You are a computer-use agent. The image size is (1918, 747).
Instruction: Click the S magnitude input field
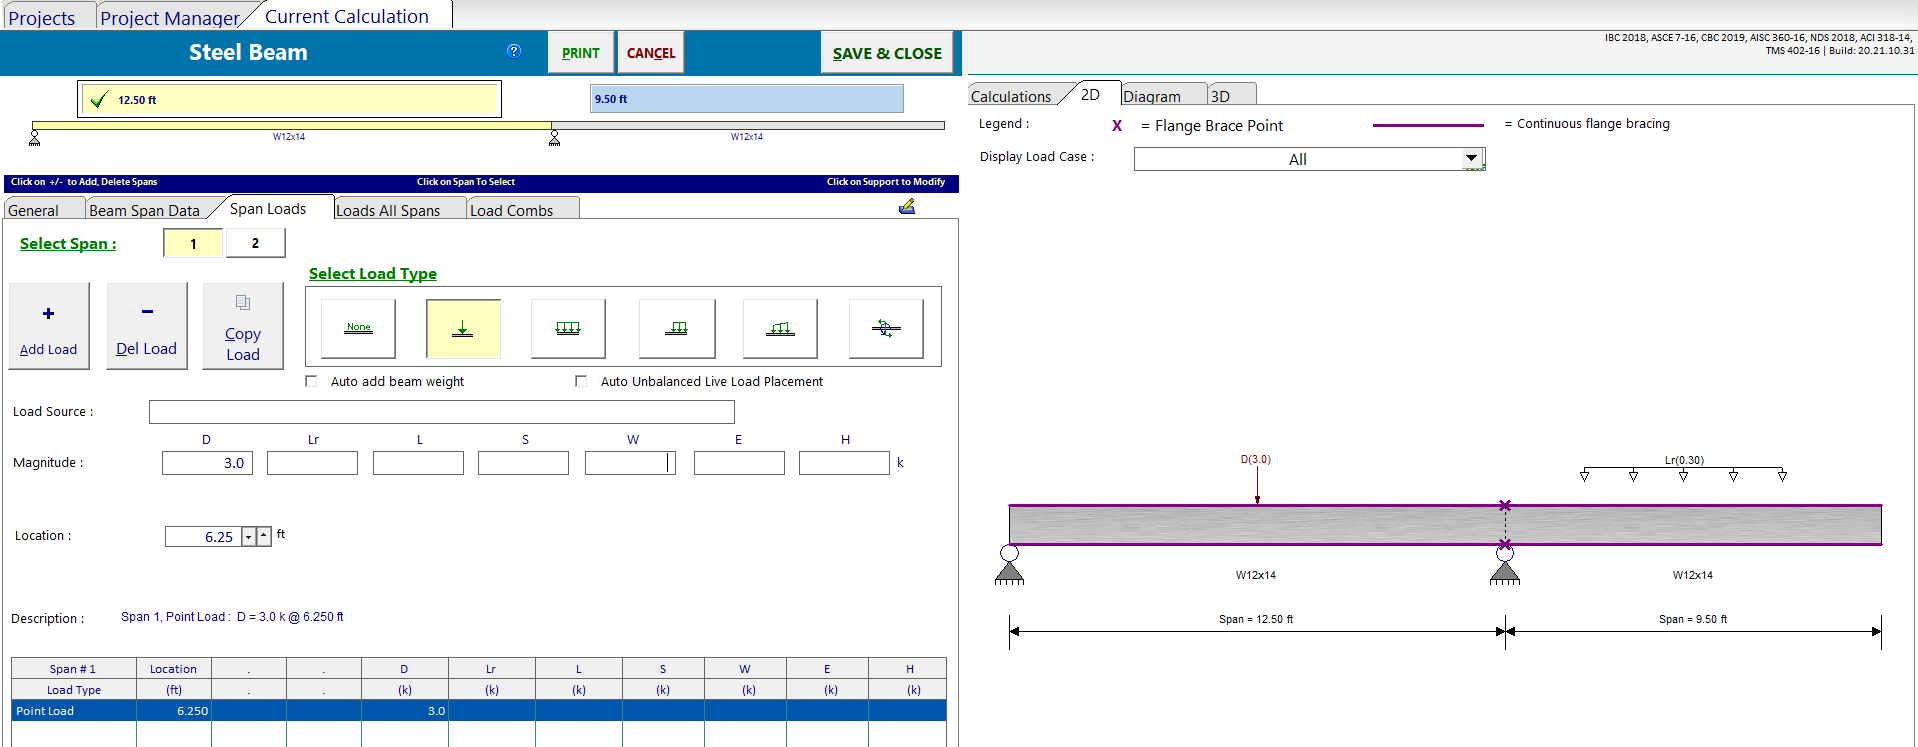(523, 463)
